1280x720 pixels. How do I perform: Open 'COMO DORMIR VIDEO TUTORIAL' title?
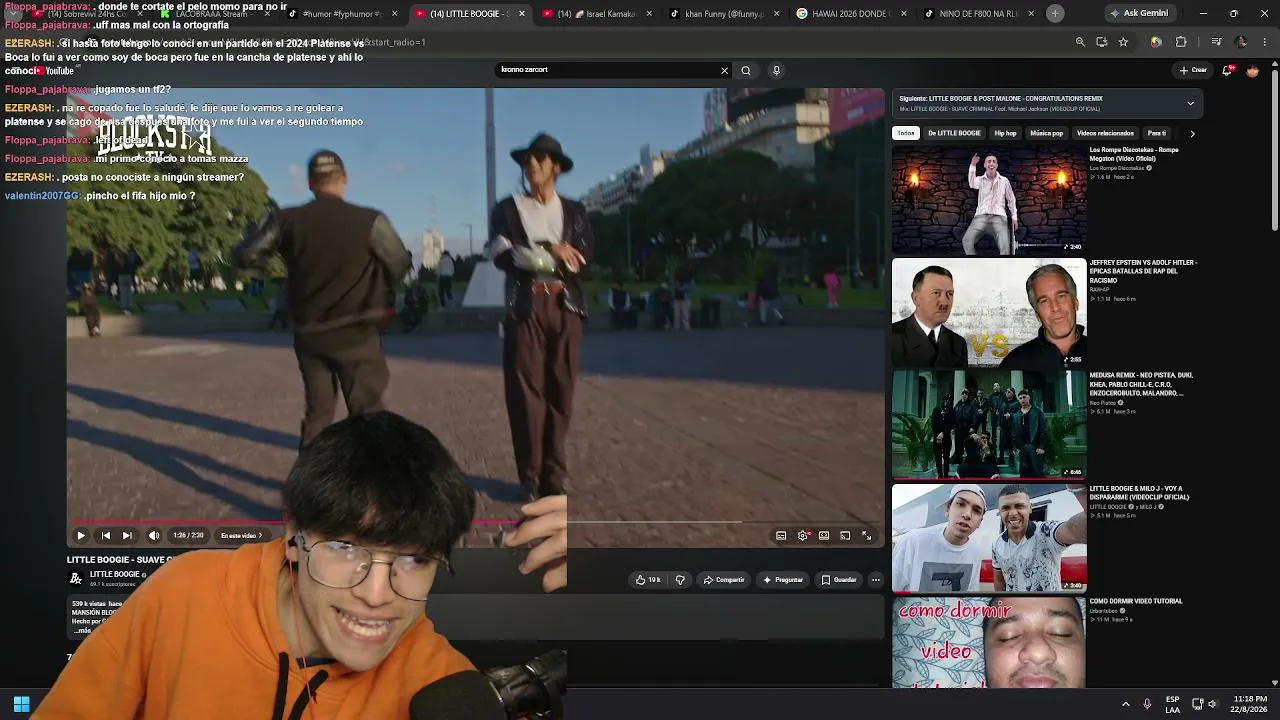click(1136, 601)
